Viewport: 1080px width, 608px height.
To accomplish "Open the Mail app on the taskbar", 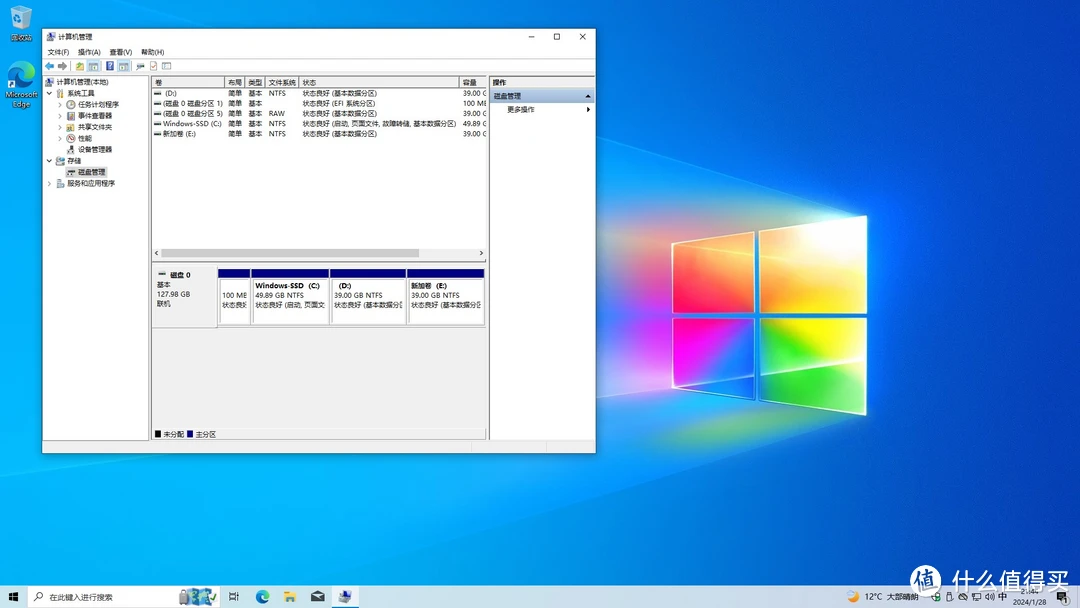I will pos(318,597).
